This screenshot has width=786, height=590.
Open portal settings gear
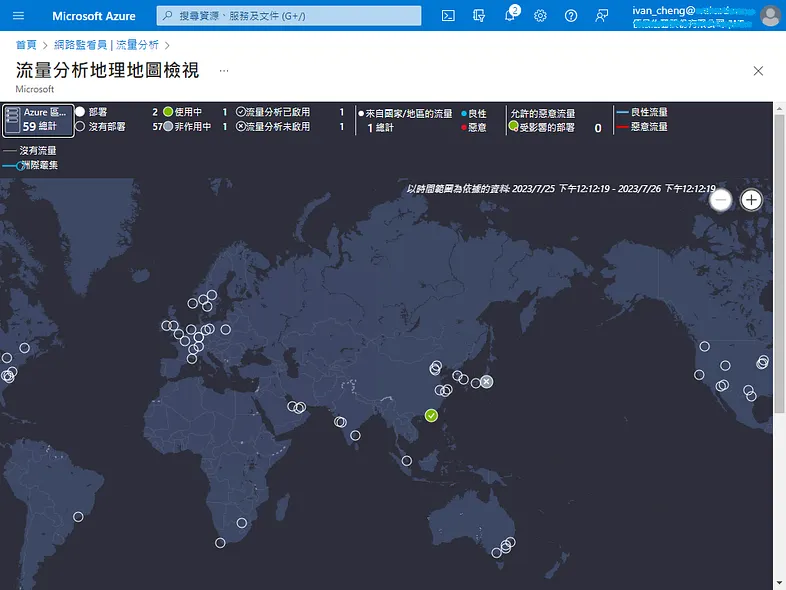pyautogui.click(x=540, y=16)
